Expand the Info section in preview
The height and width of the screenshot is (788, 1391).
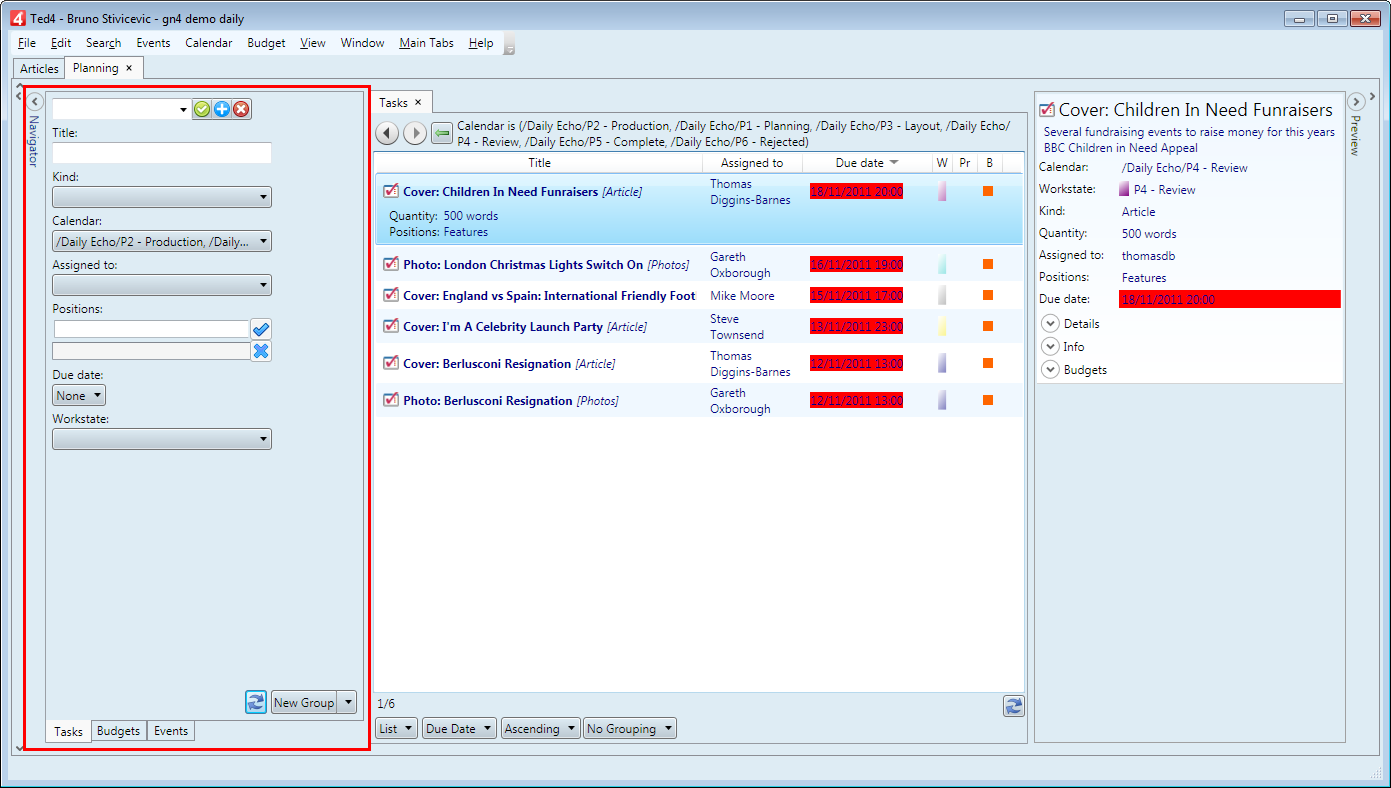1050,346
